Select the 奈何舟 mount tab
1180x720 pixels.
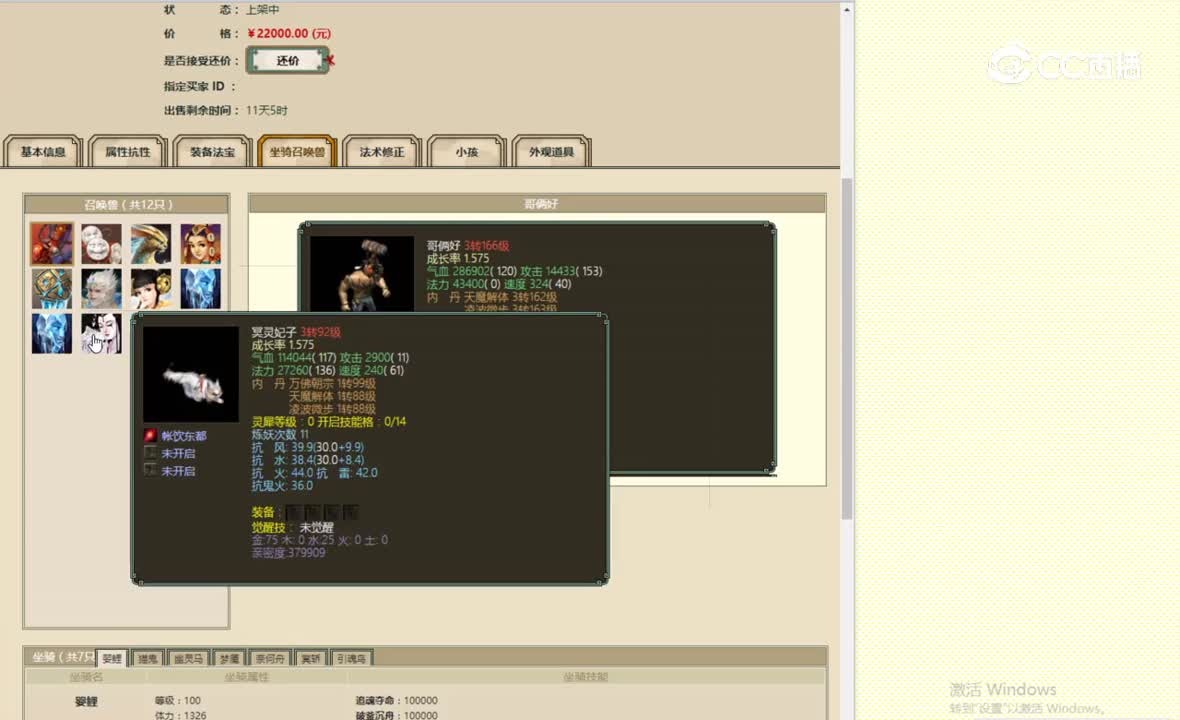tap(270, 658)
